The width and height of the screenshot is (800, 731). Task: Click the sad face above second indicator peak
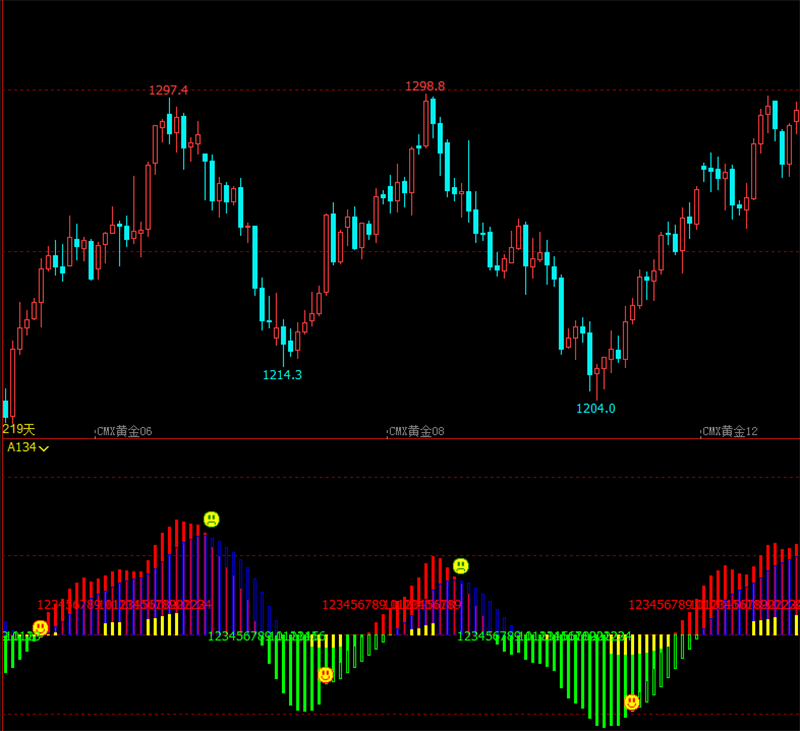461,566
